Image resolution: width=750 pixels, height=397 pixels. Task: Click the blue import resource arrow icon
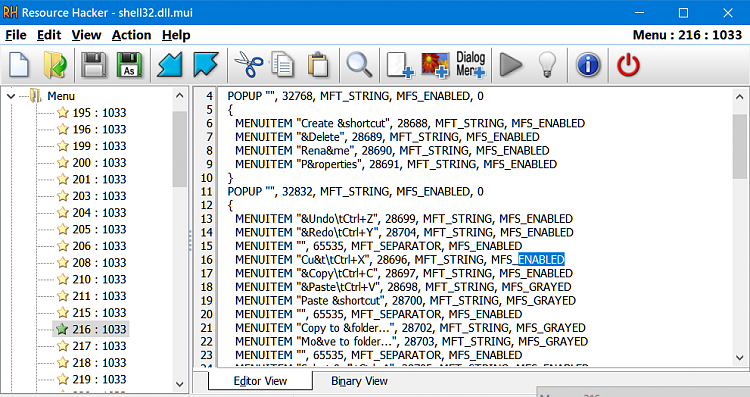[170, 65]
